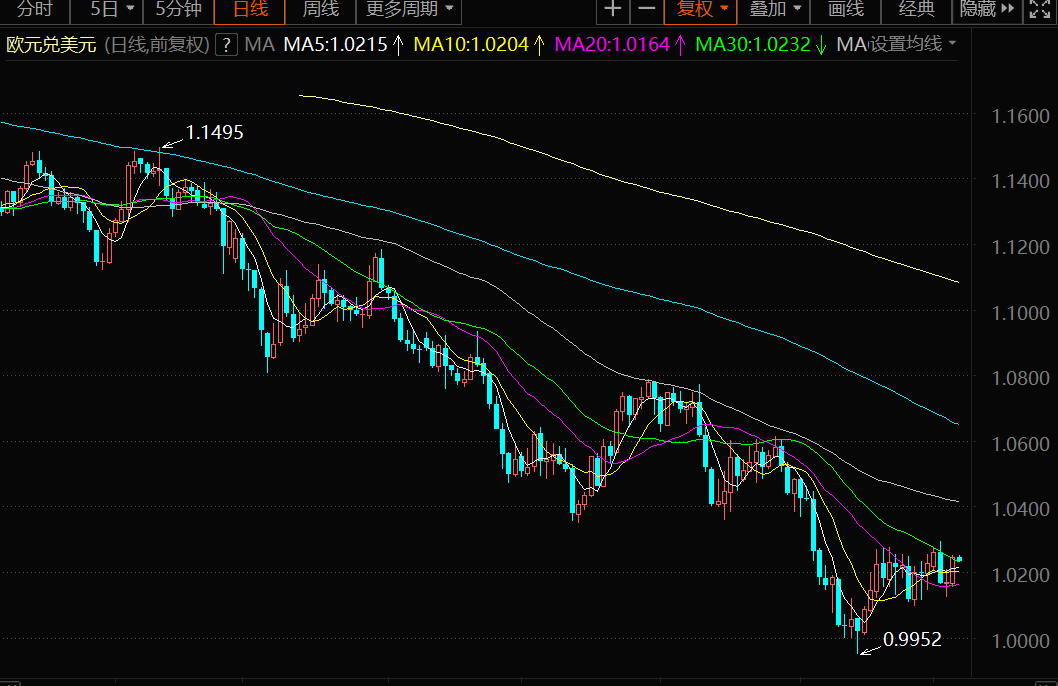
Task: Click the (日线,前复权) chart mode label
Action: (x=157, y=45)
